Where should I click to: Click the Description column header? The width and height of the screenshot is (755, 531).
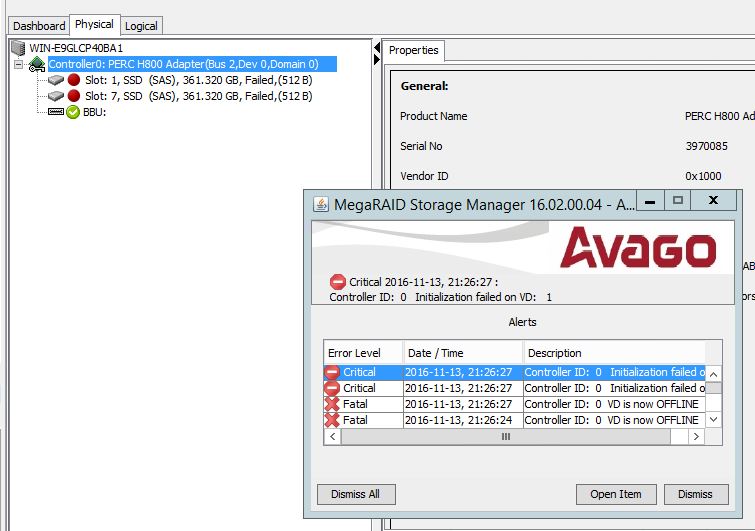(614, 353)
